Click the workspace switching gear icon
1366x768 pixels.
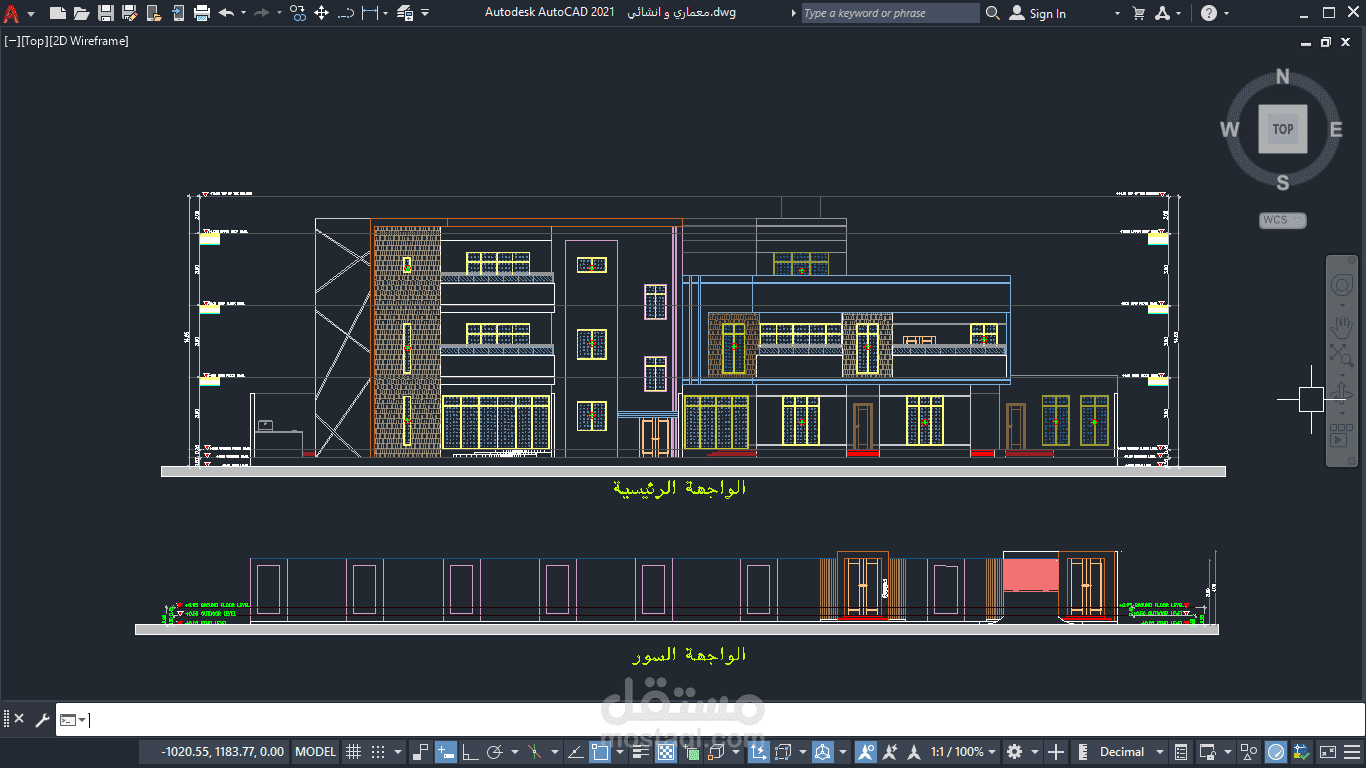coord(1014,751)
